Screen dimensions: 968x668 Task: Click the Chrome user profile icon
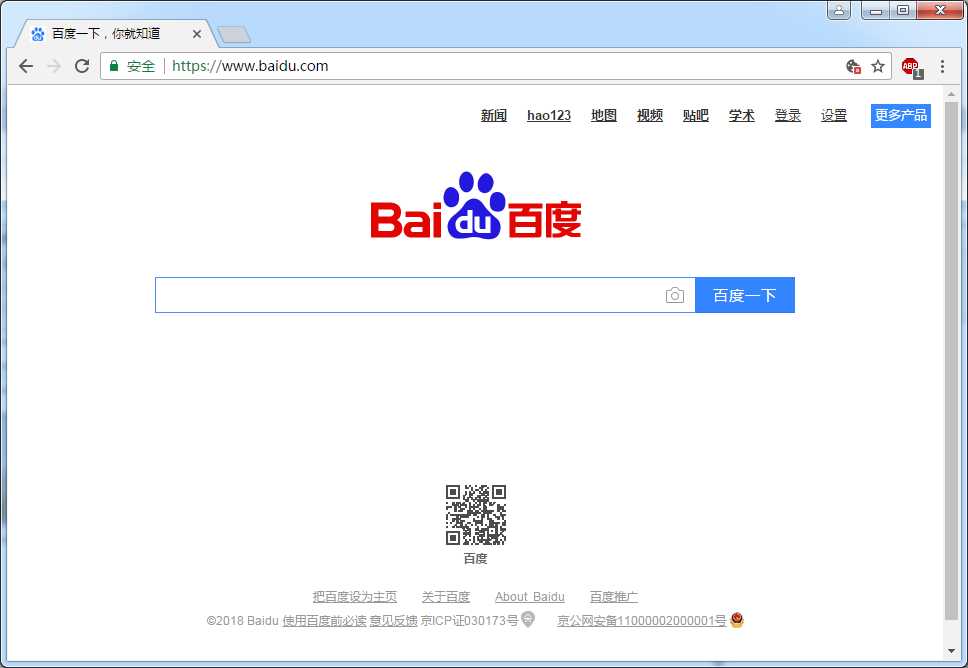(x=839, y=10)
